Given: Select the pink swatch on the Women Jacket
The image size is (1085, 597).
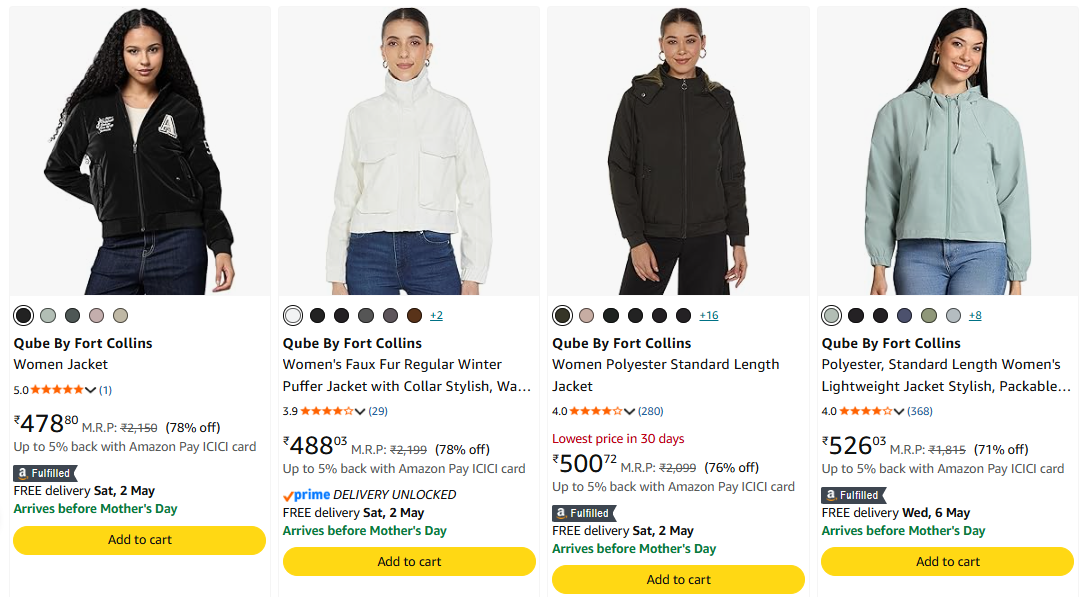Looking at the screenshot, I should tap(96, 316).
